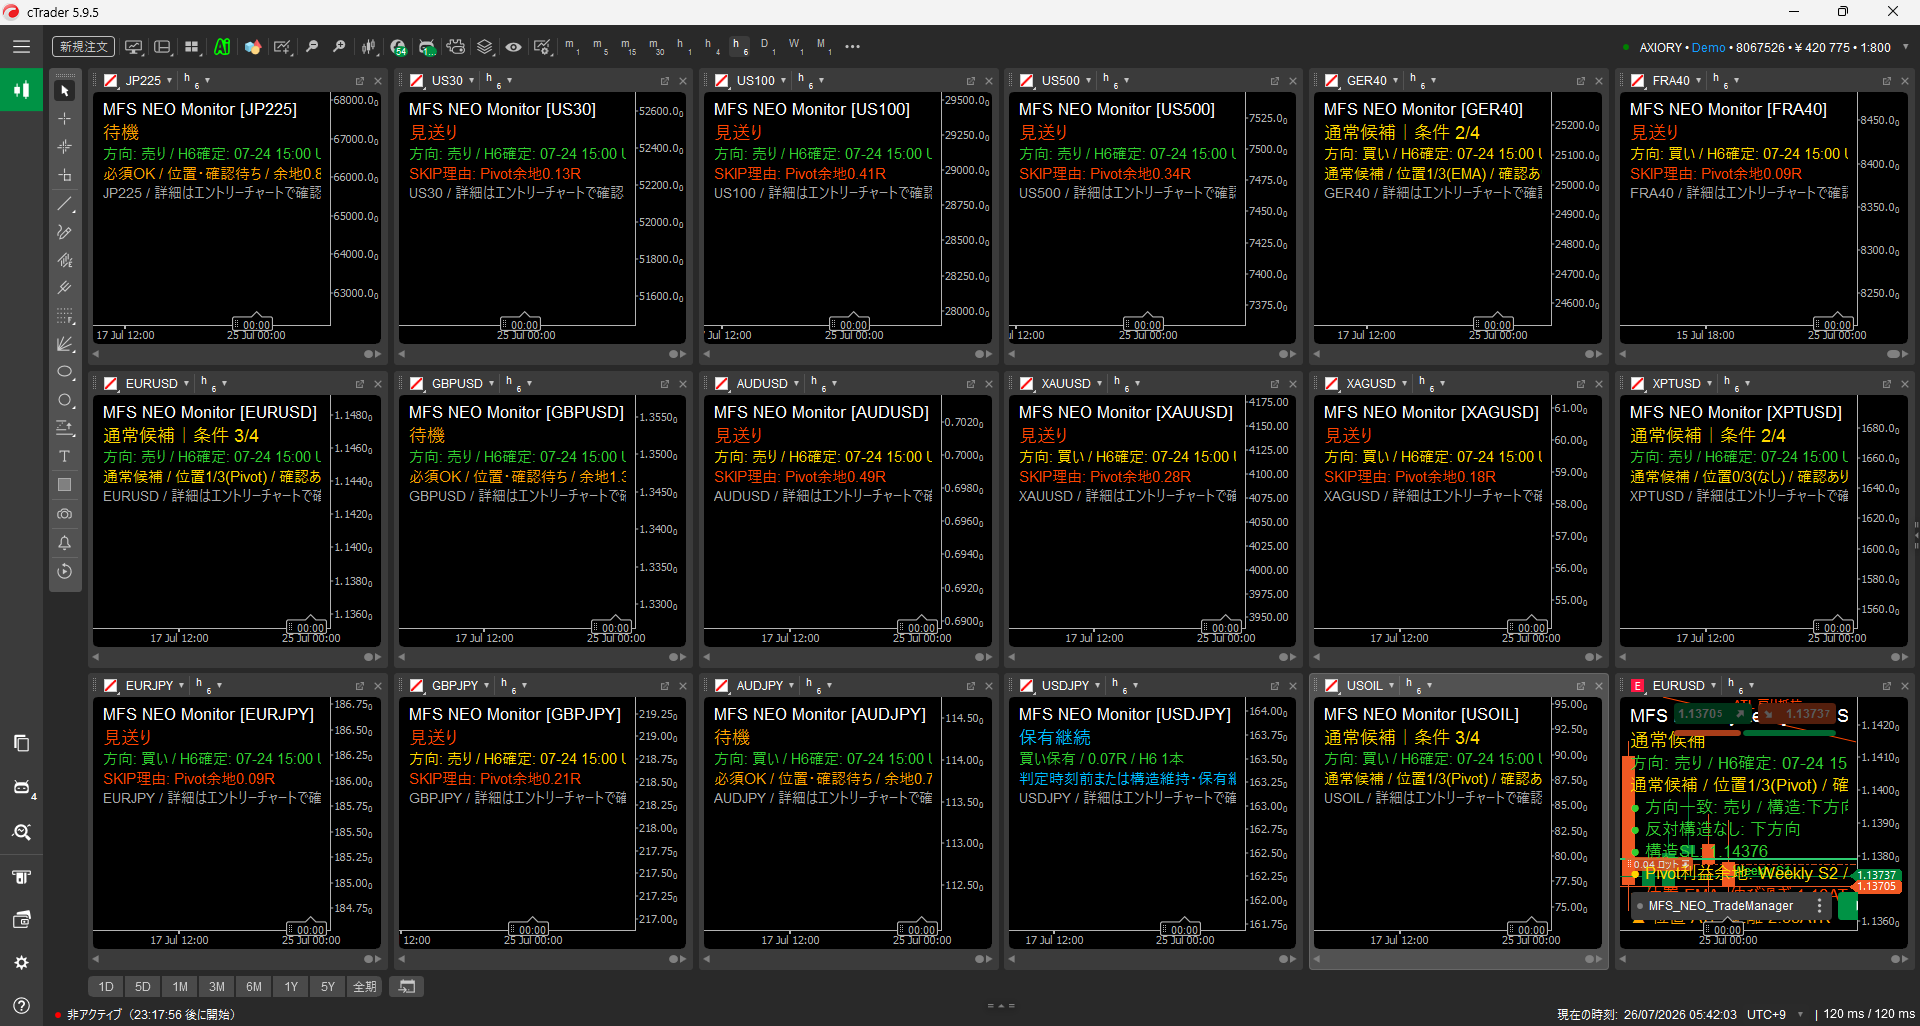Set chart range to 5Y

coord(328,987)
